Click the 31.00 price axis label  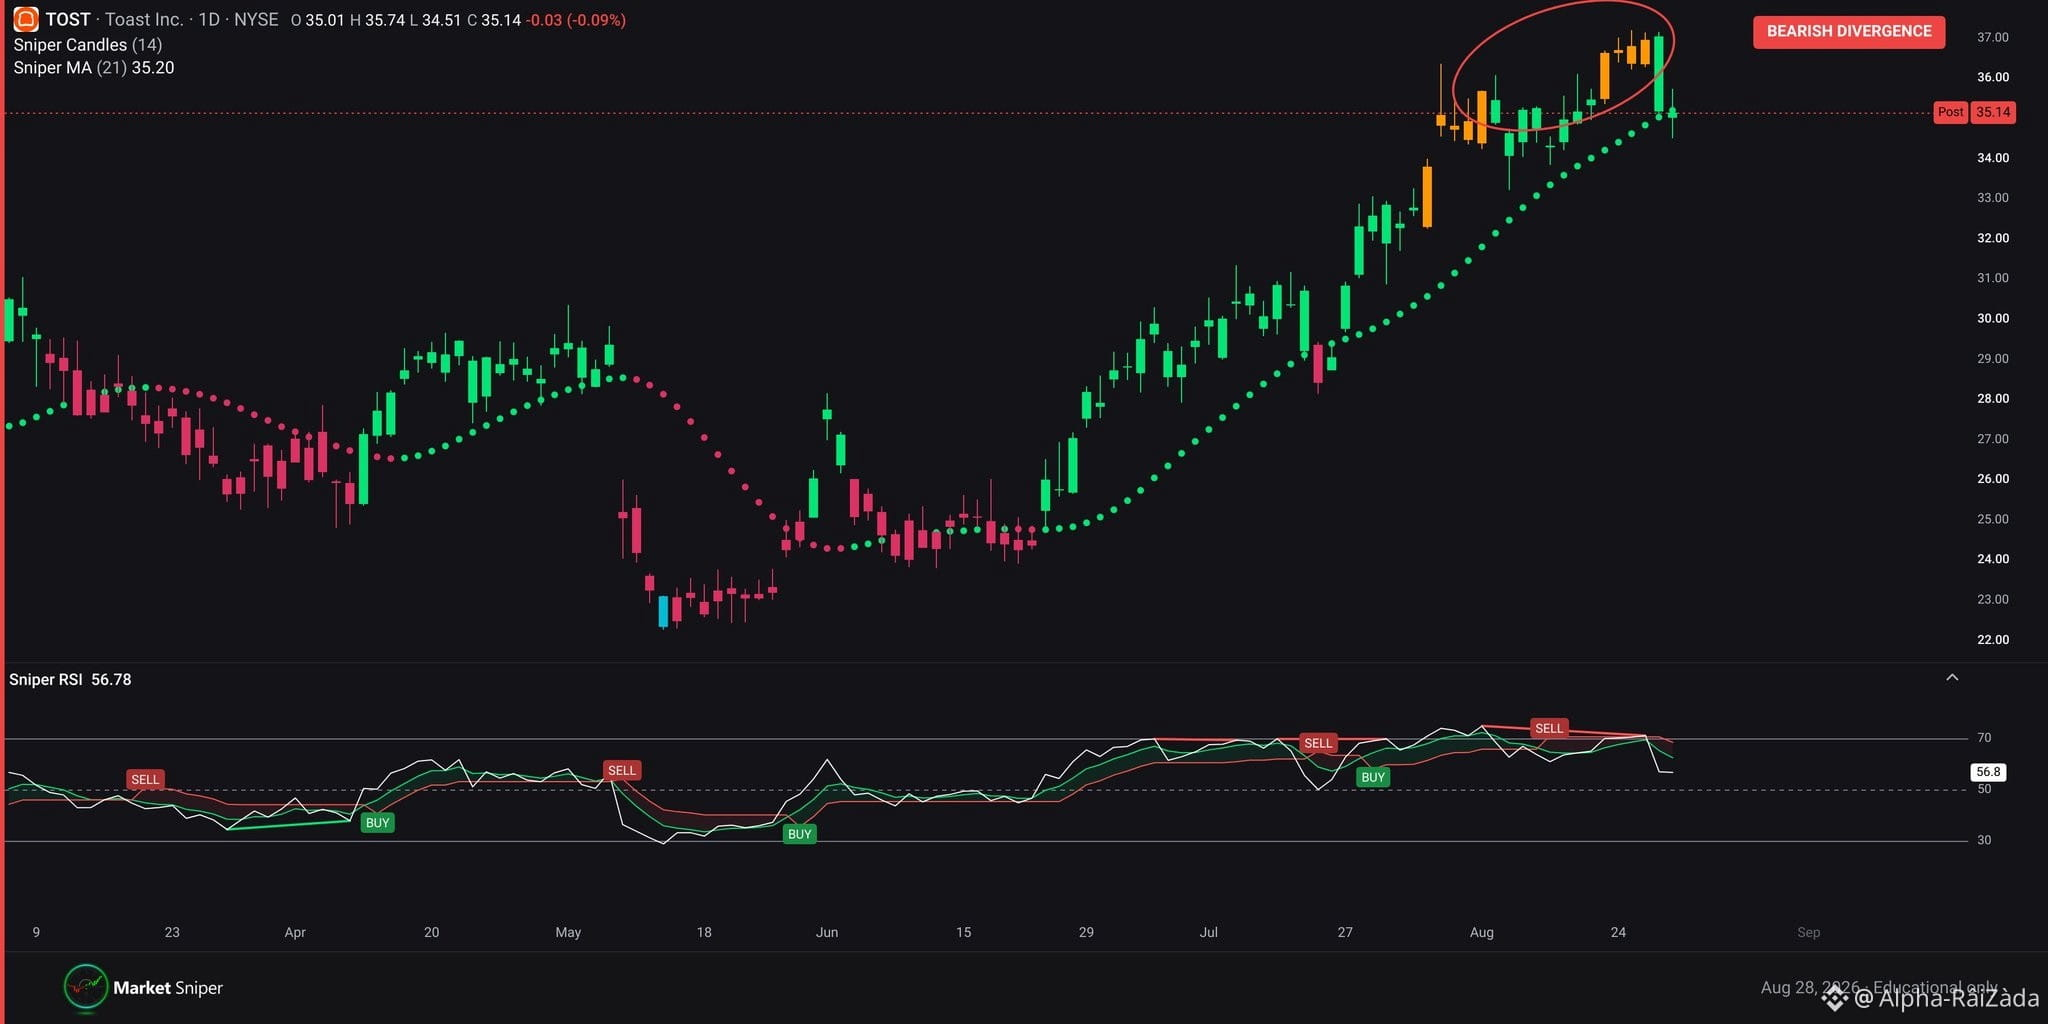click(x=1992, y=278)
